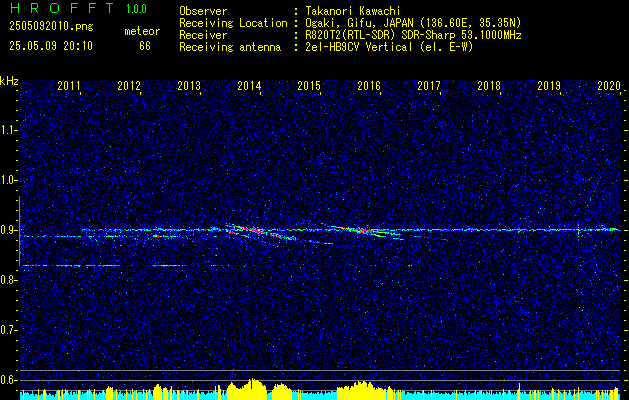Click the 2020 time marker
629x400 pixels.
click(609, 86)
